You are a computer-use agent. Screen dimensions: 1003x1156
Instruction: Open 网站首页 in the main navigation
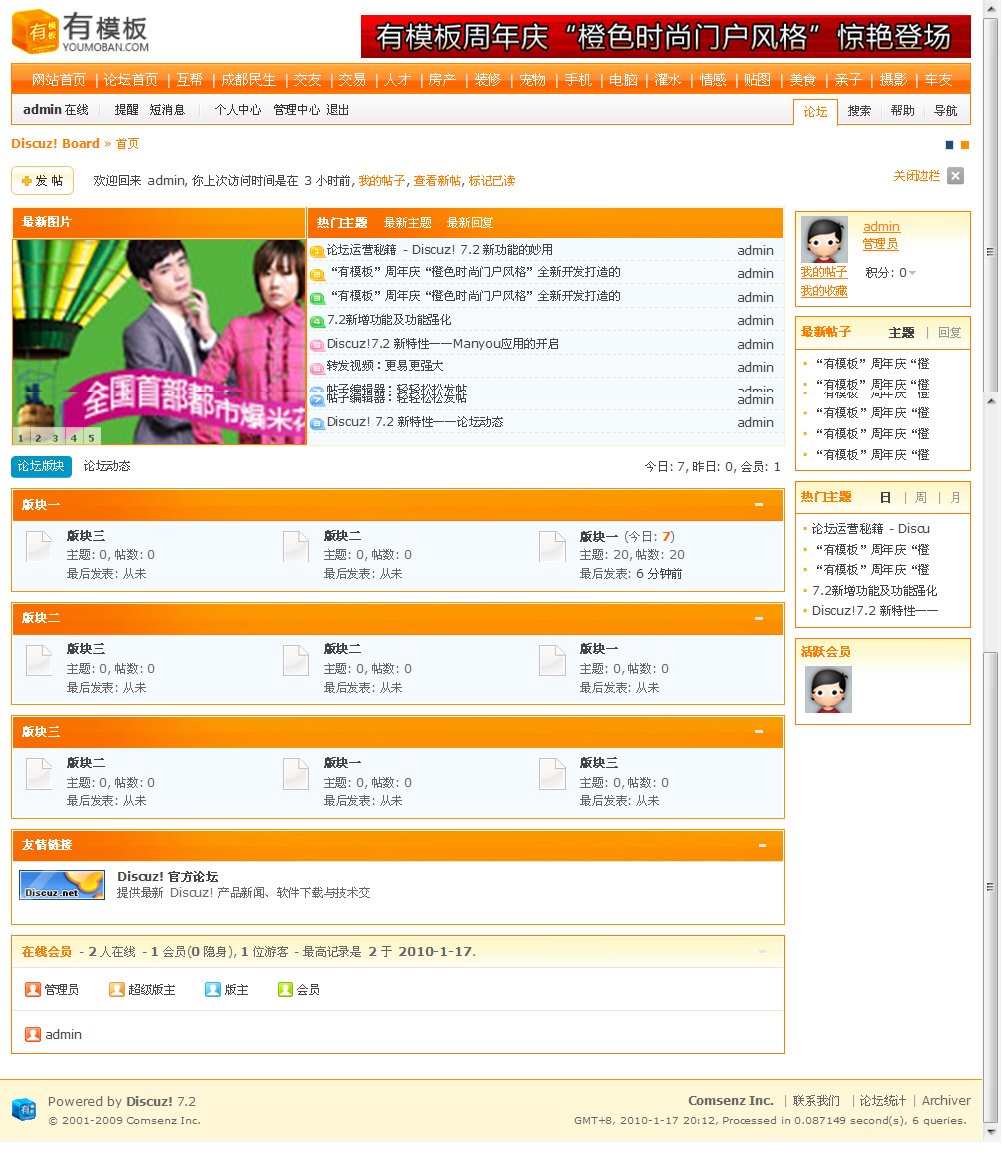[58, 80]
